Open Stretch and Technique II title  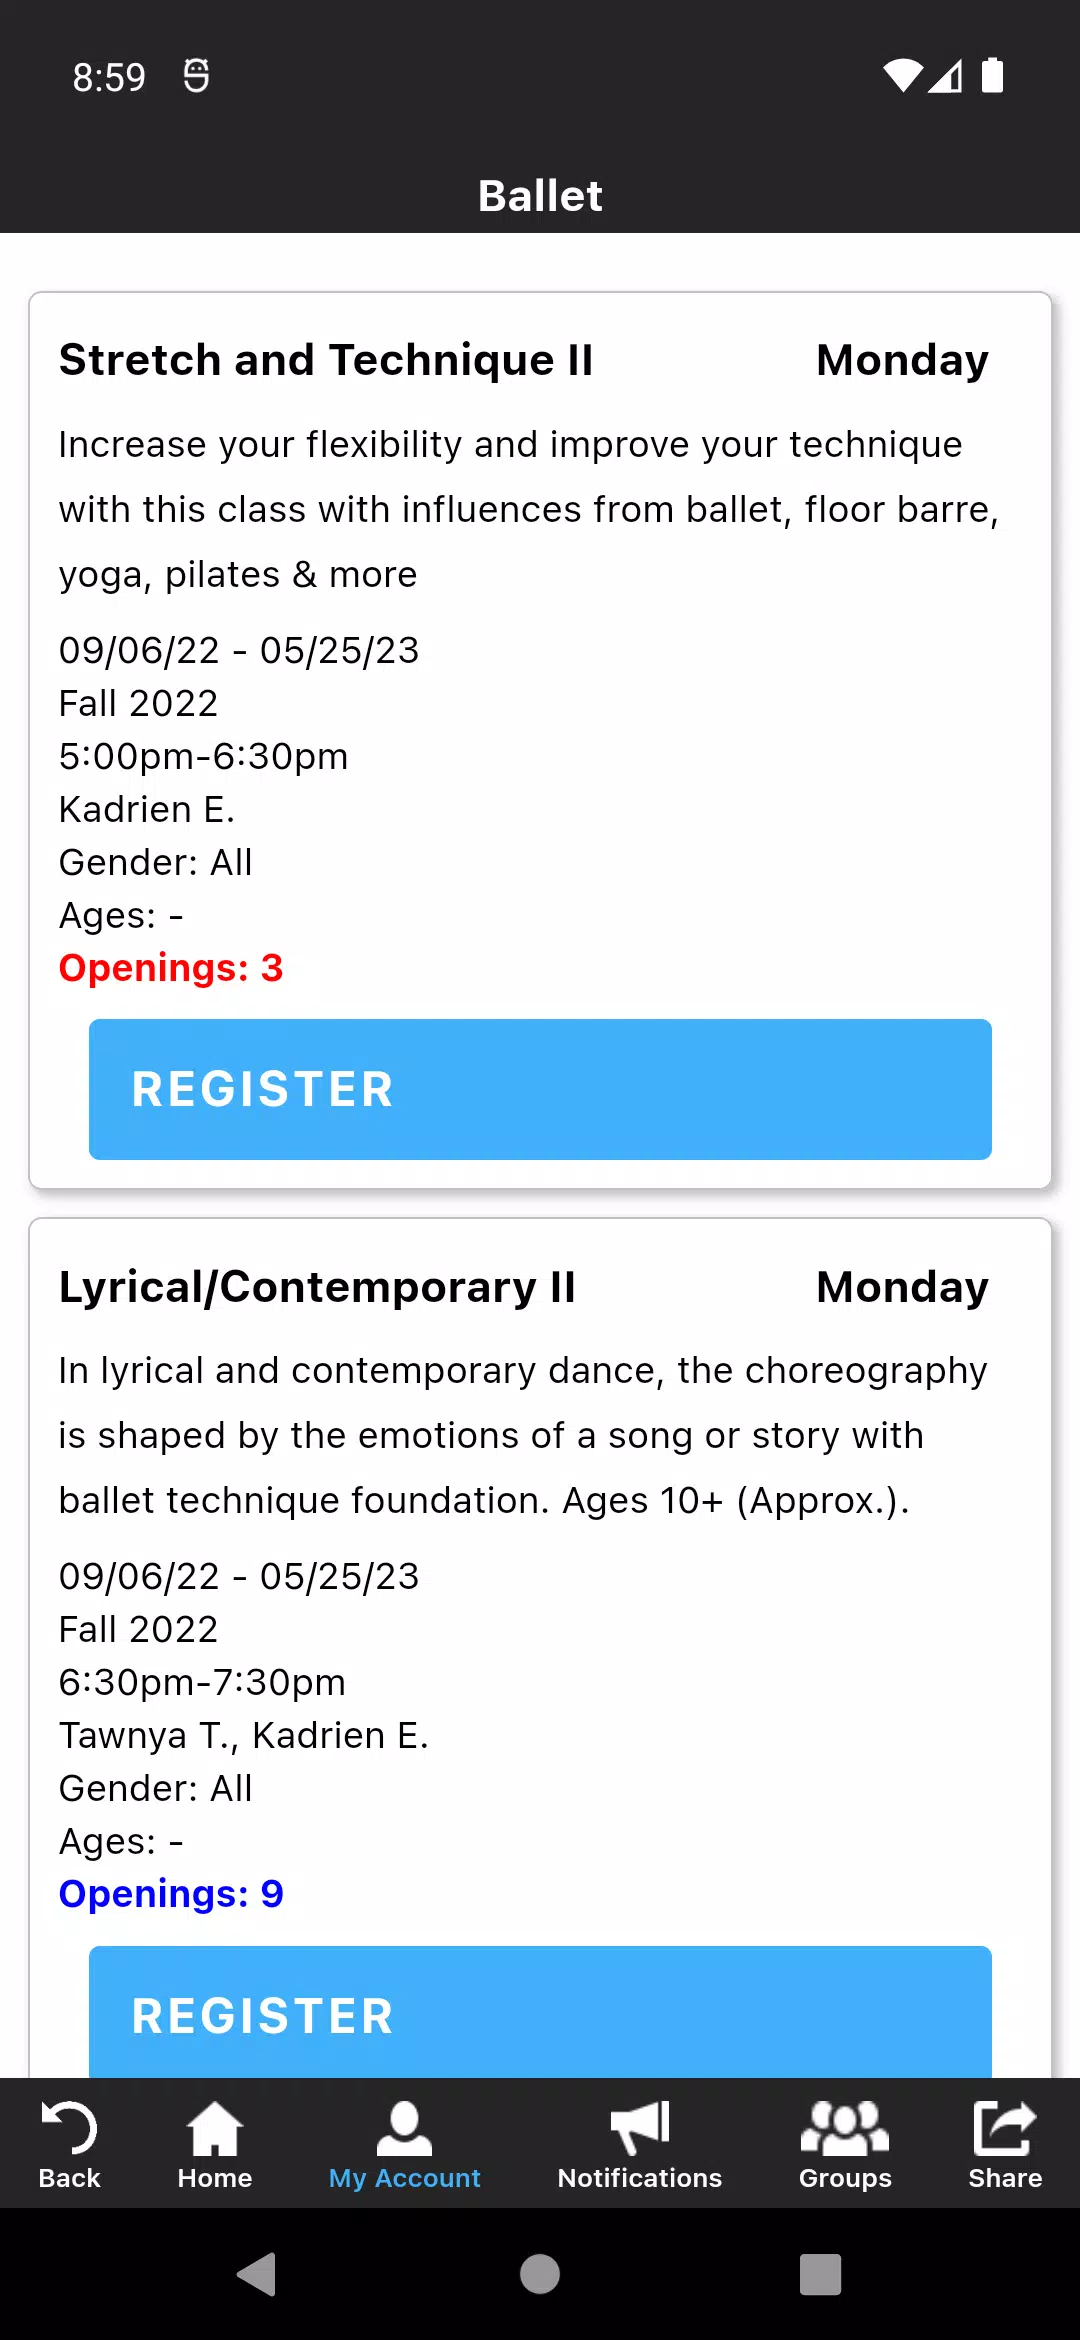326,360
